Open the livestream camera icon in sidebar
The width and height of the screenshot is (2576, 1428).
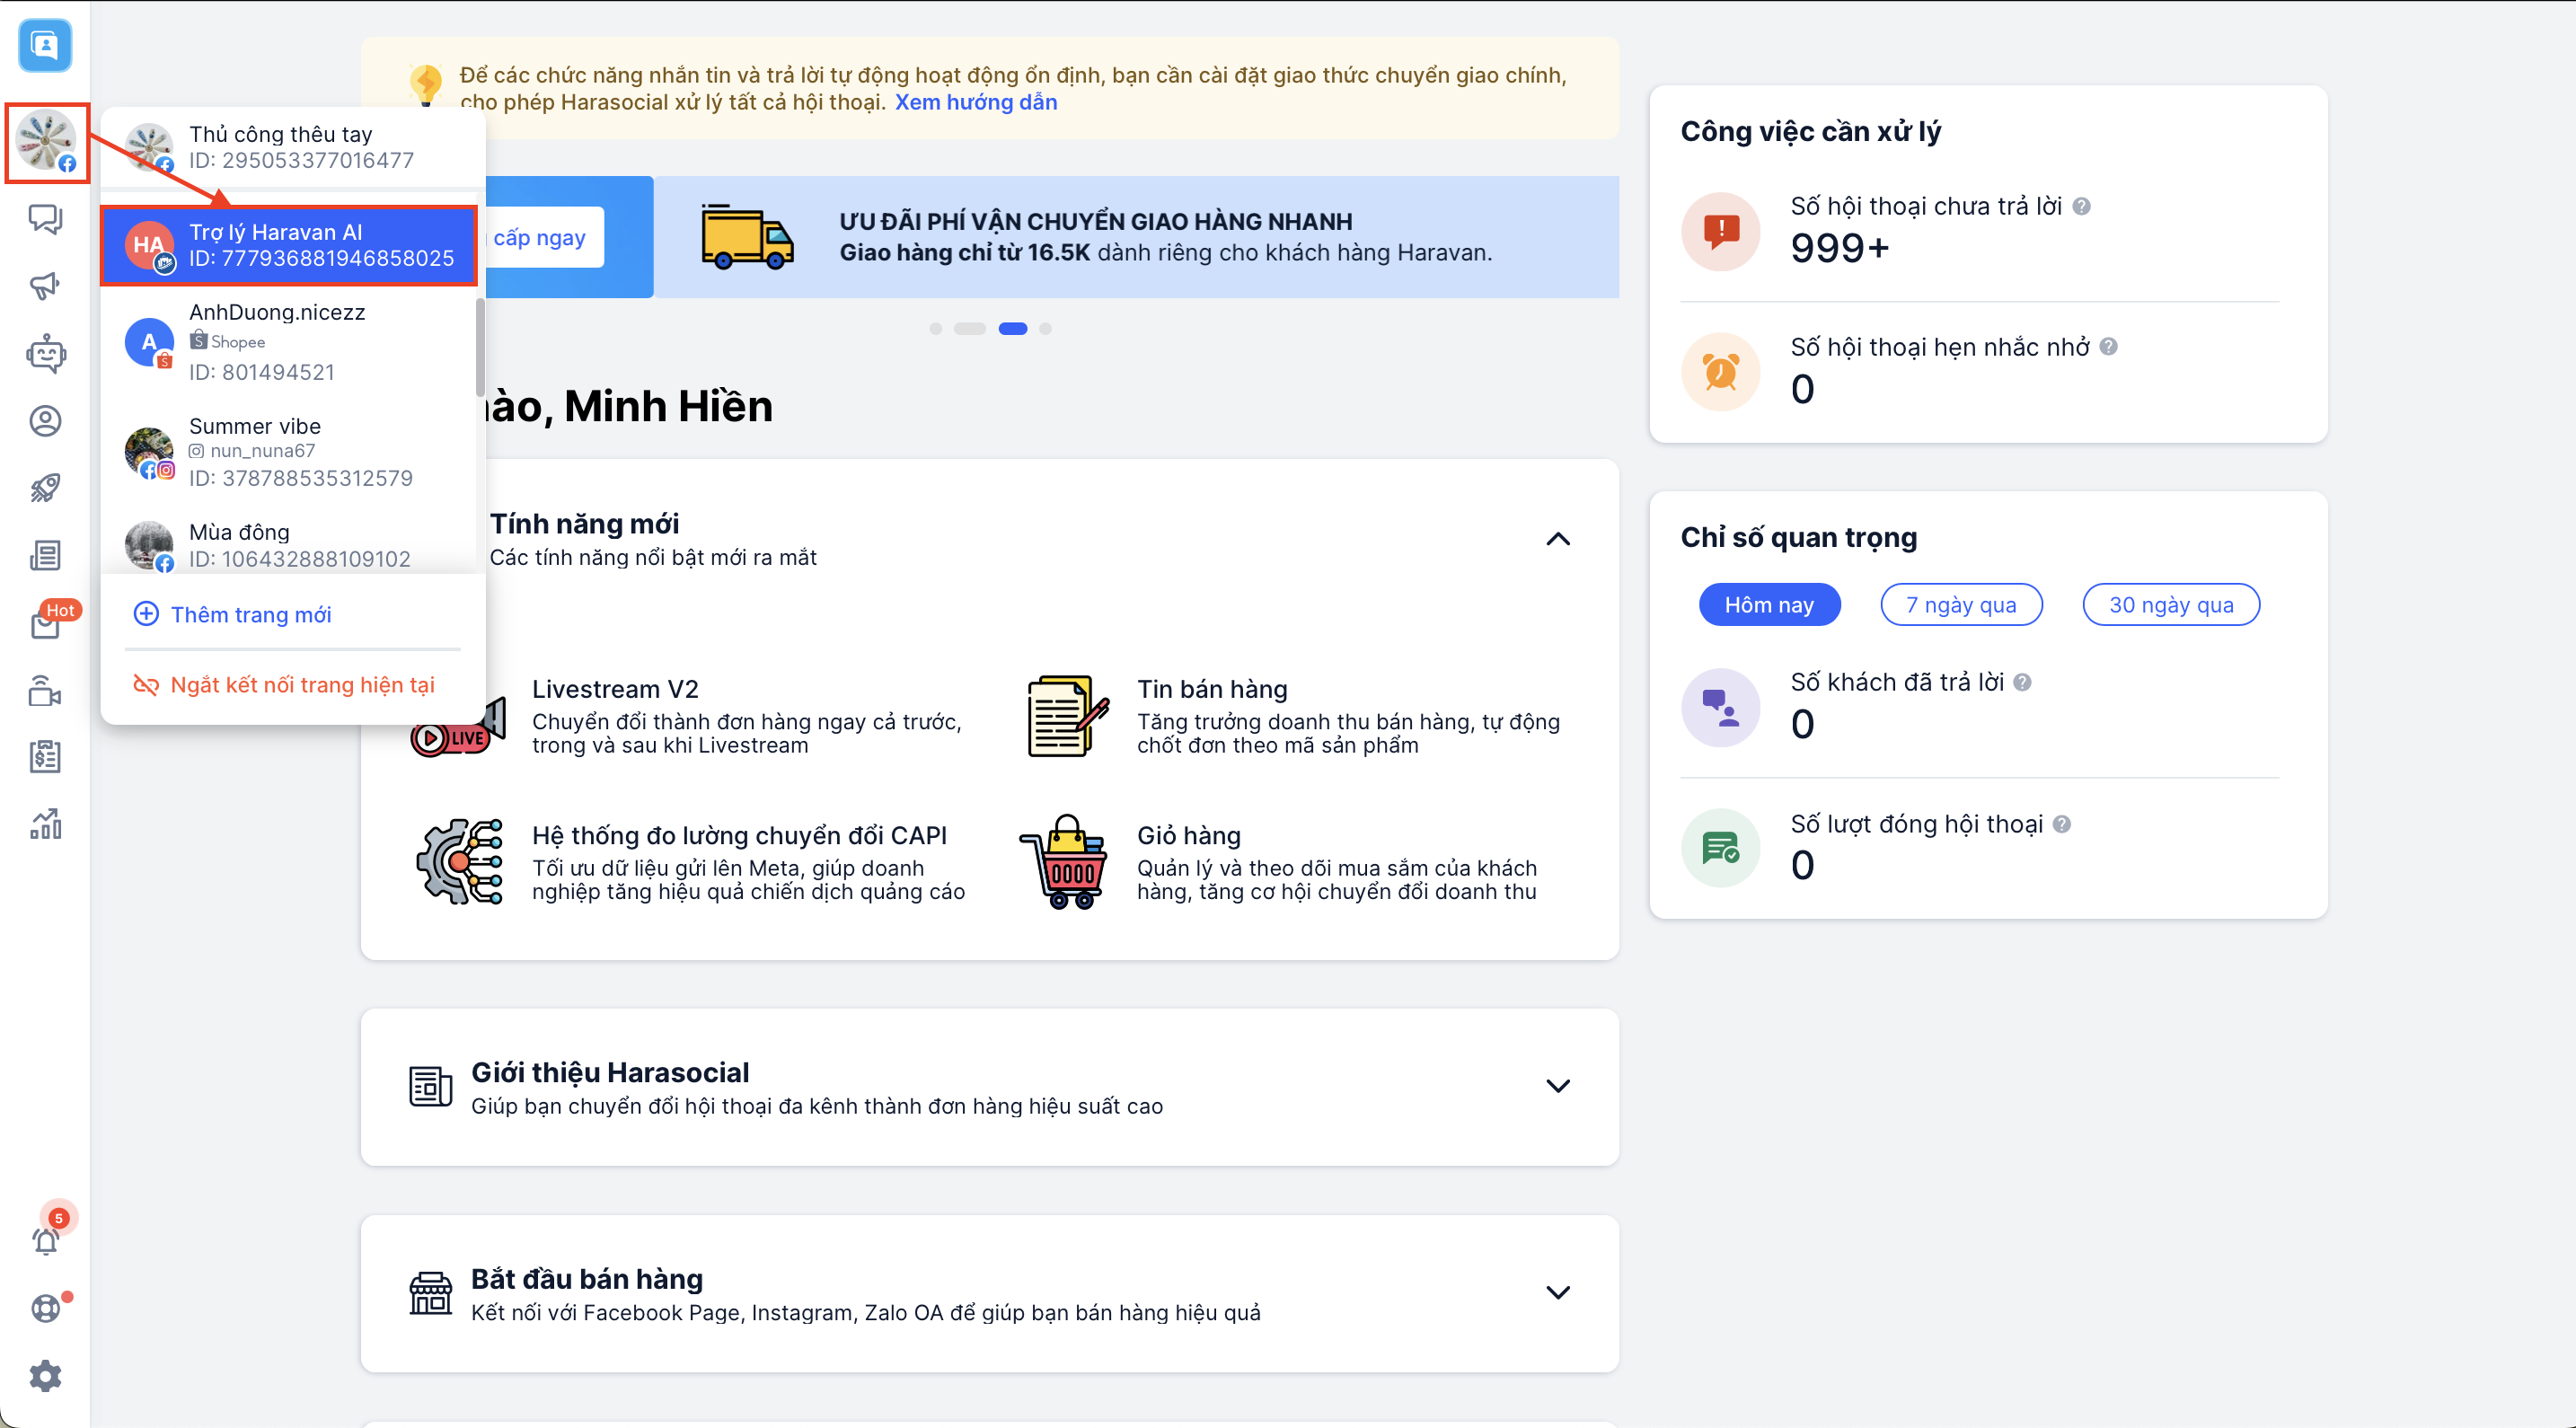click(45, 691)
